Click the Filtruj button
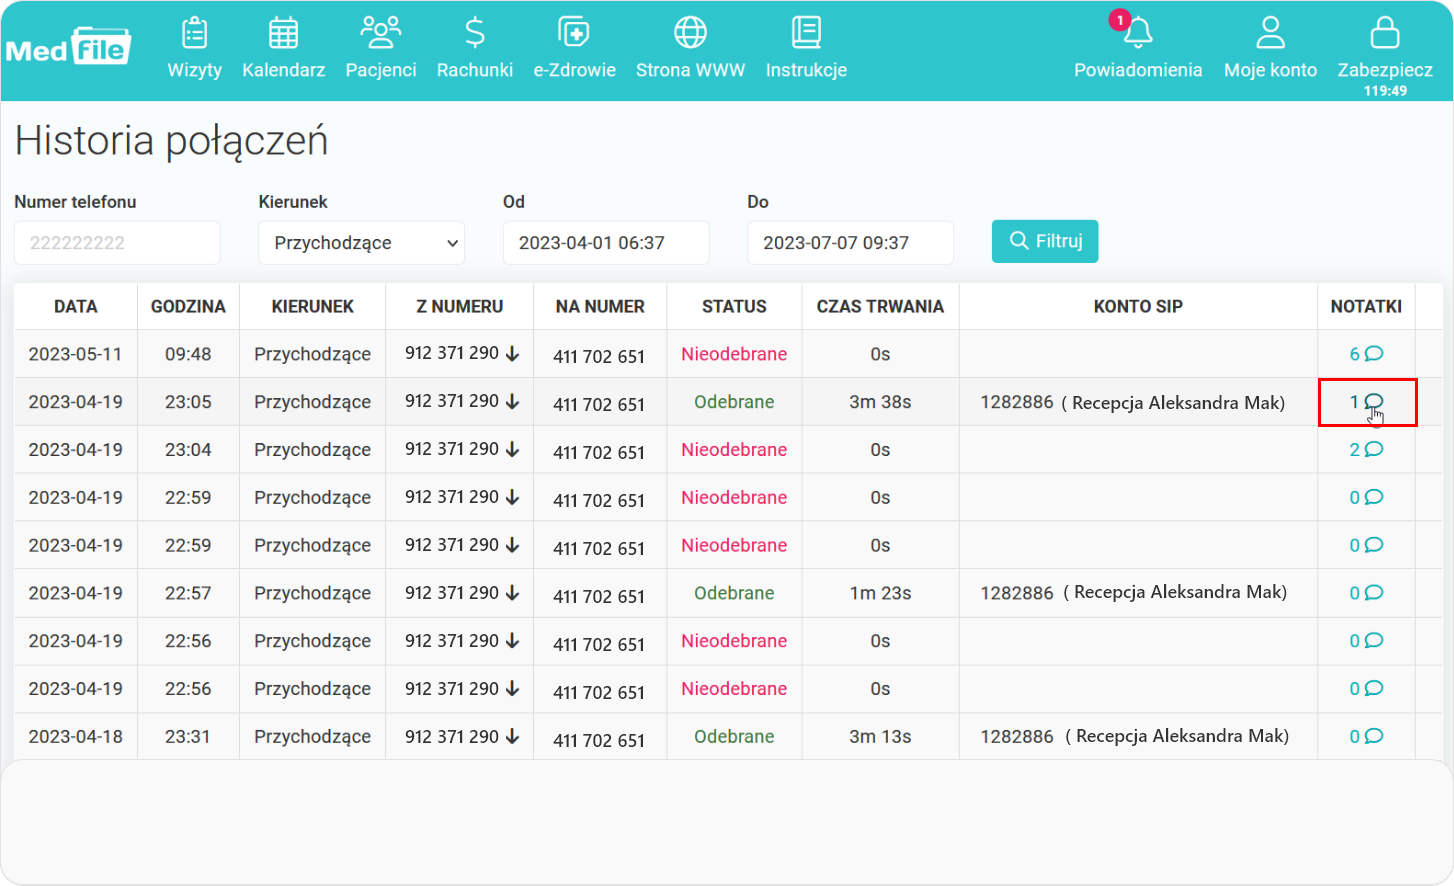1454x886 pixels. tap(1045, 241)
